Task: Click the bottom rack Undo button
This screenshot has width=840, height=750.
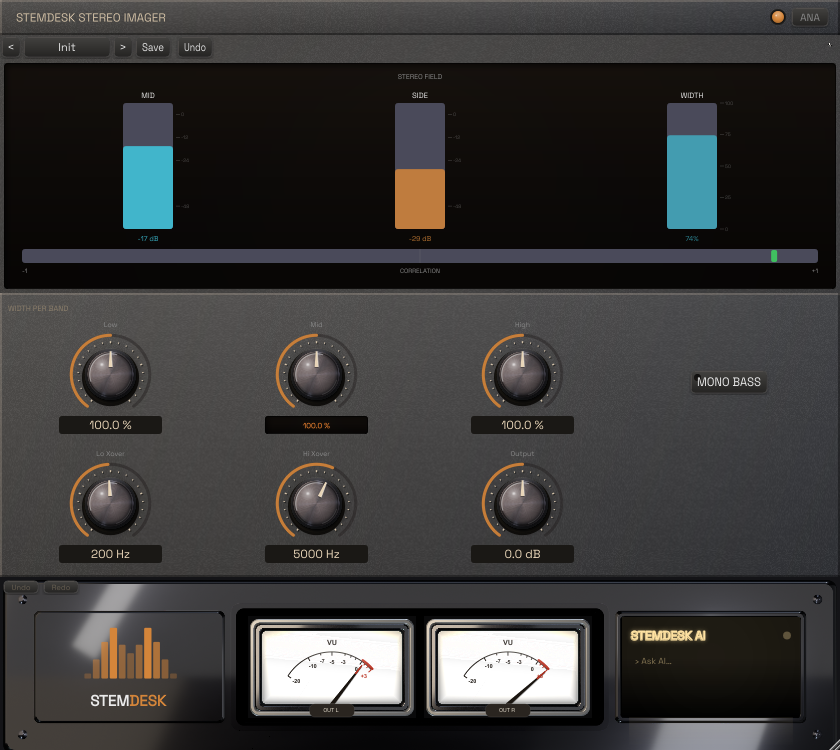Action: (x=21, y=587)
